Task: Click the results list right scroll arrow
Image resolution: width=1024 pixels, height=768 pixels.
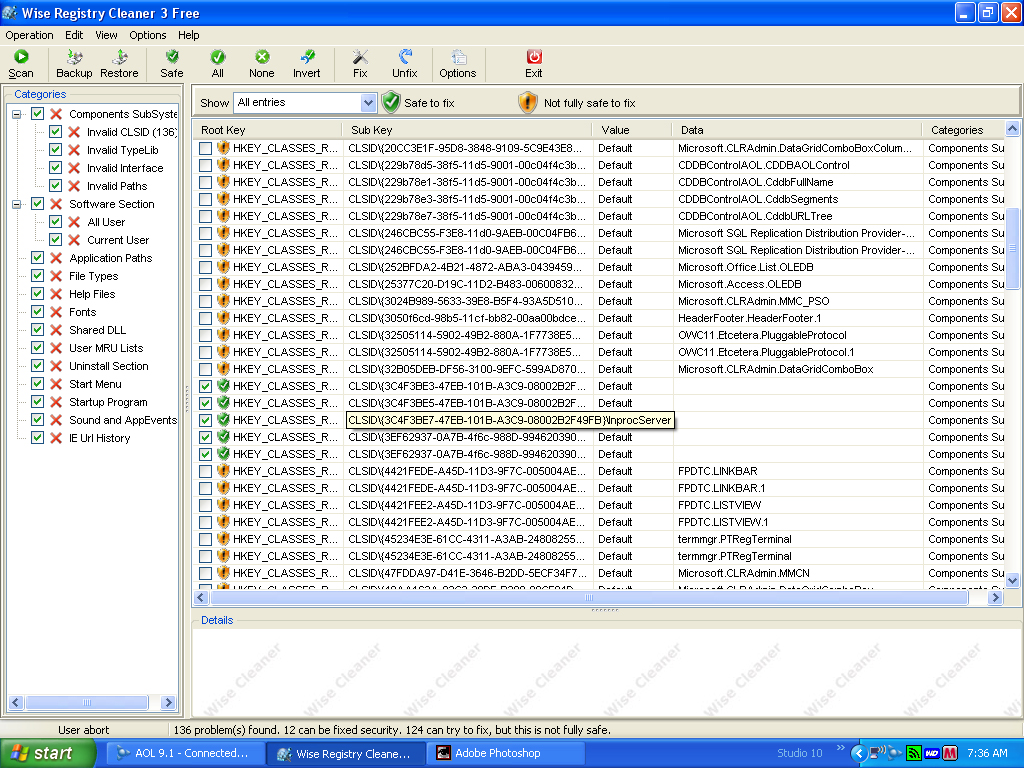Action: click(995, 598)
